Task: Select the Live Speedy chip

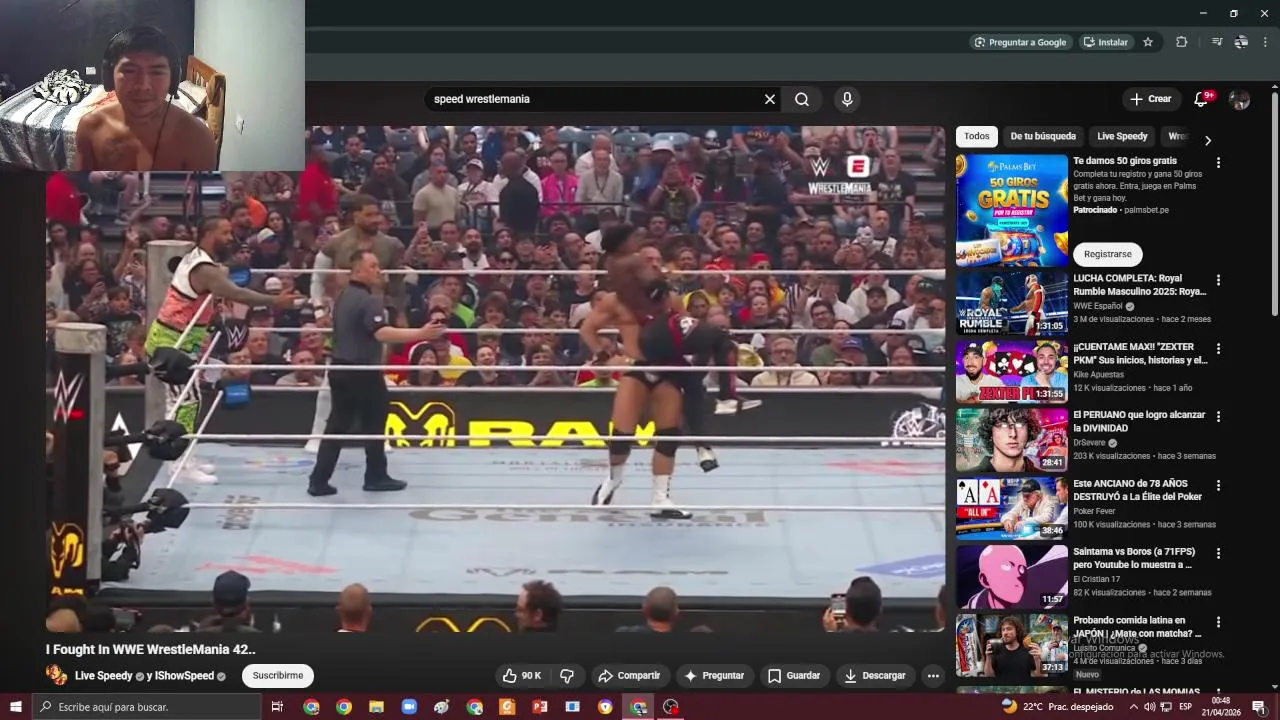Action: [1122, 137]
